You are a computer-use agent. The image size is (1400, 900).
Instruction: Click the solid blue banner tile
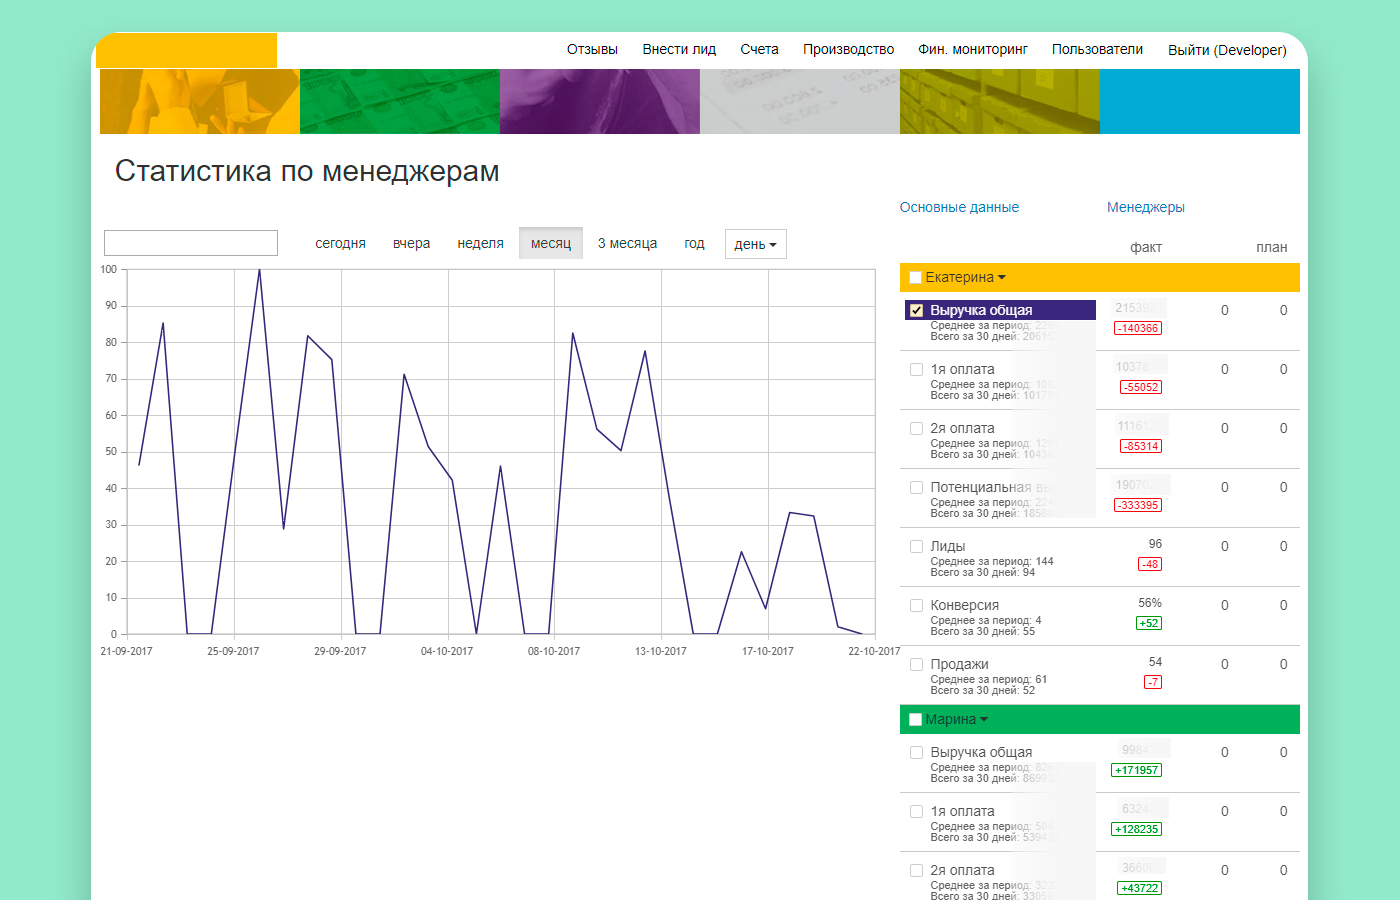1200,101
